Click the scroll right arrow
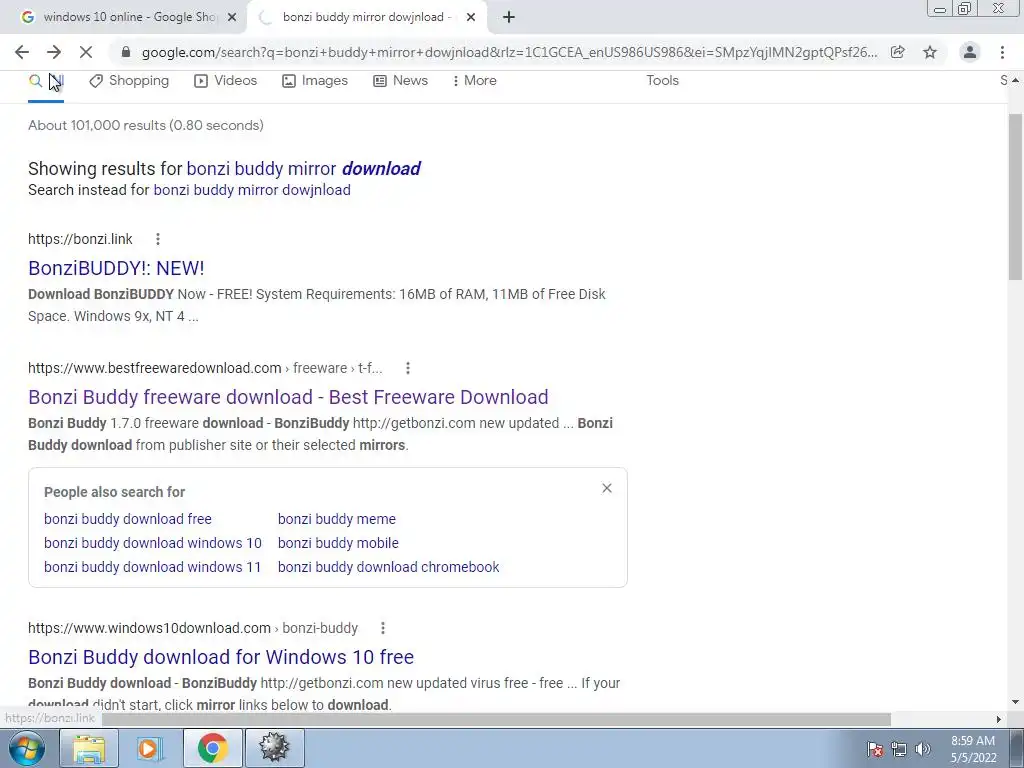 (x=999, y=719)
